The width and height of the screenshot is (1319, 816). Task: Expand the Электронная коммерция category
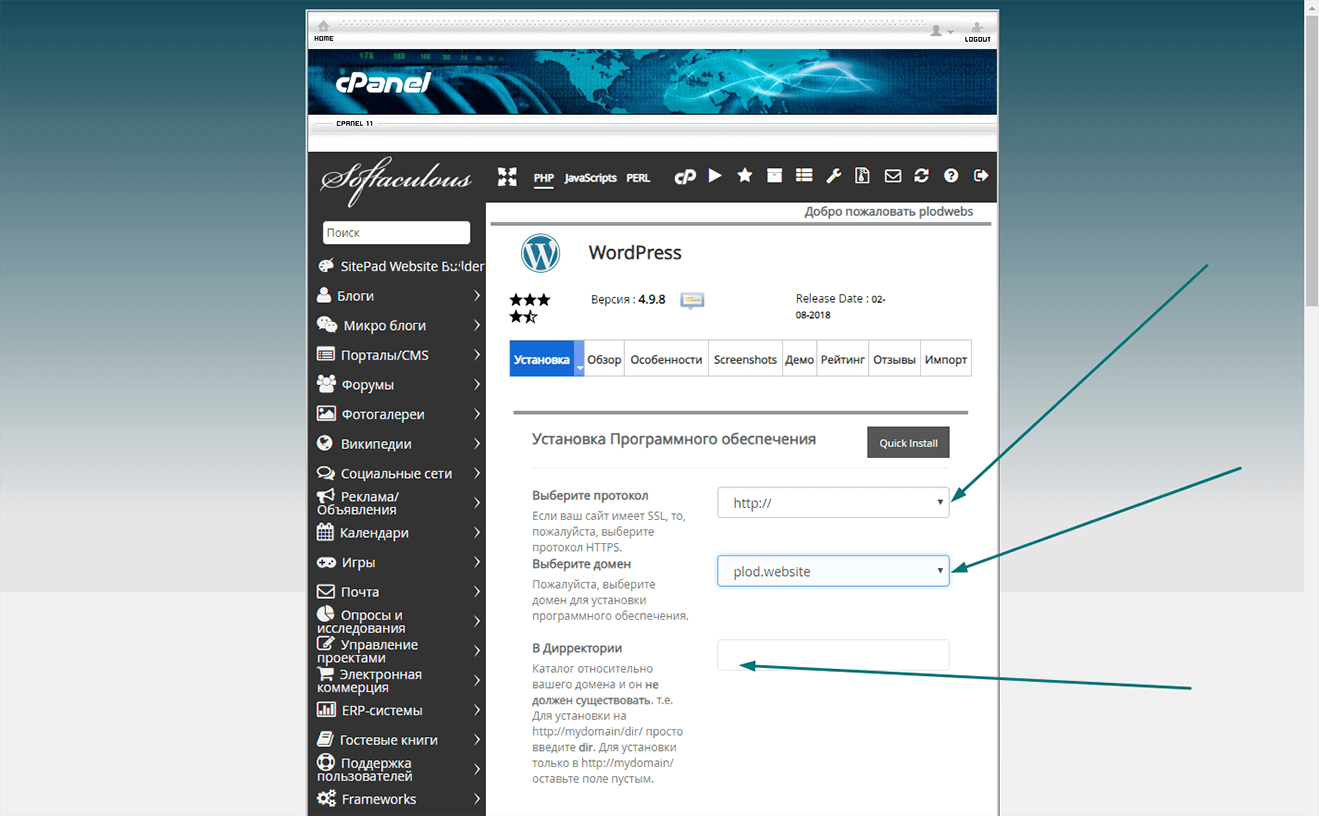point(399,680)
